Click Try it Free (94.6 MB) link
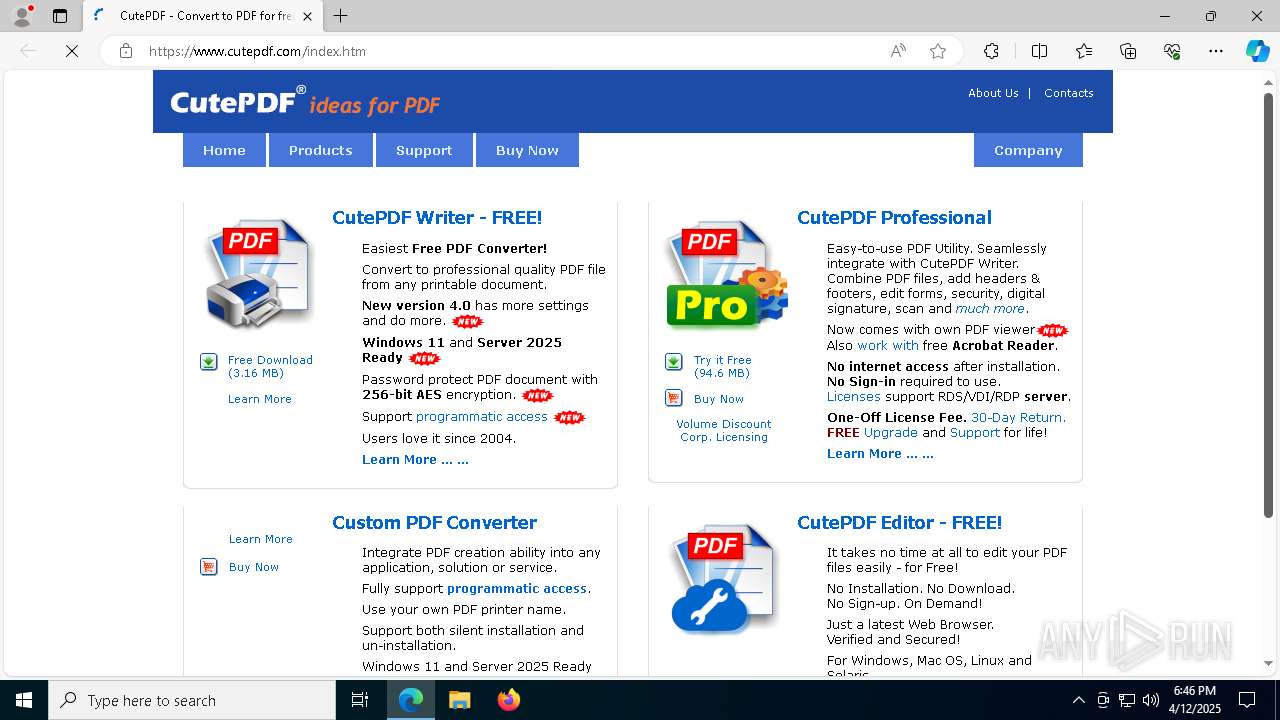 pos(723,366)
